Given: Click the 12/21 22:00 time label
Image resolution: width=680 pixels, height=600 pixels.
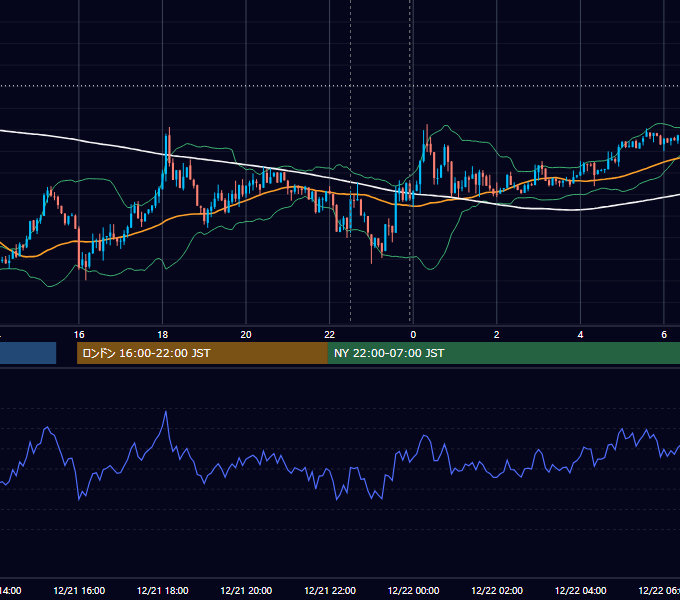Looking at the screenshot, I should click(x=330, y=590).
